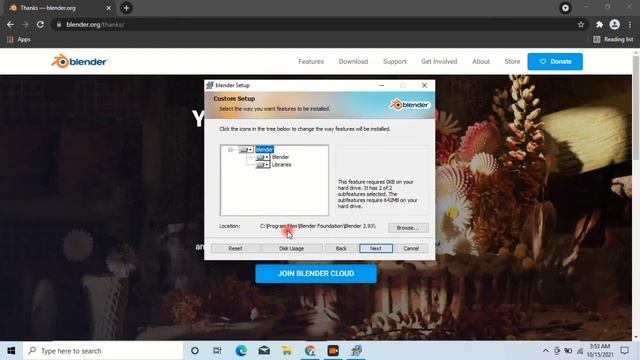640x360 pixels.
Task: Reset the feature selection
Action: click(235, 248)
